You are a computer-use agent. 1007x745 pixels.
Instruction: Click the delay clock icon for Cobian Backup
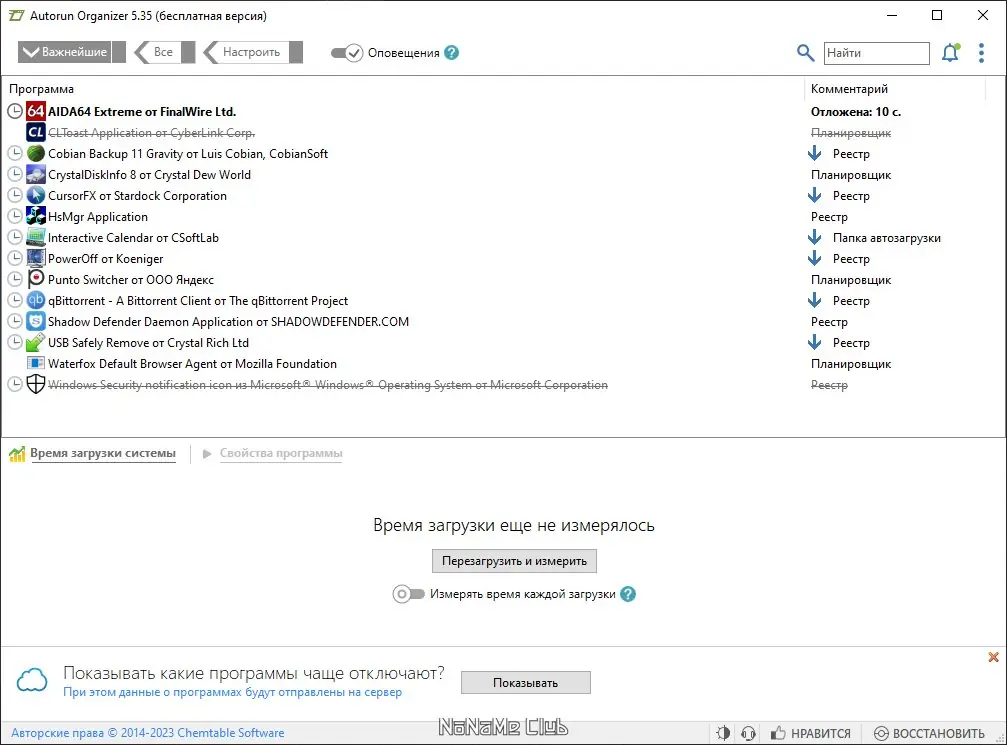(x=15, y=153)
